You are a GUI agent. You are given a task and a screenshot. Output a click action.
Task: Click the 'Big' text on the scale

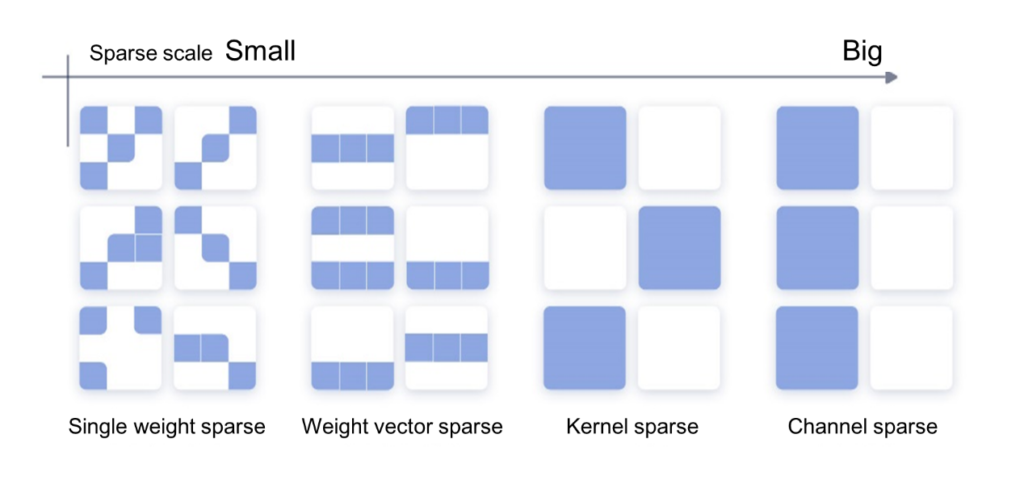[x=862, y=52]
